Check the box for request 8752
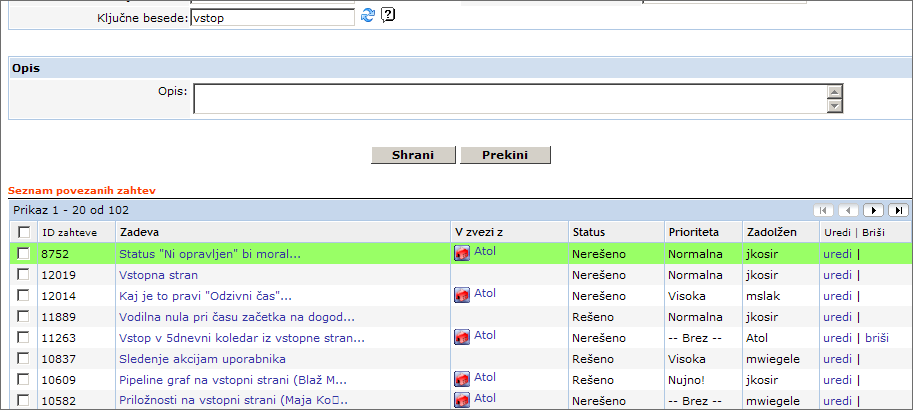 pos(24,254)
